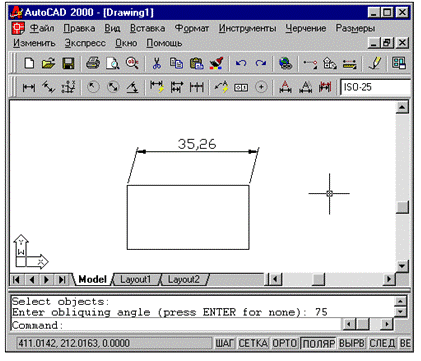Image resolution: width=421 pixels, height=361 pixels.
Task: Click the Dimension Edit icon
Action: [285, 87]
